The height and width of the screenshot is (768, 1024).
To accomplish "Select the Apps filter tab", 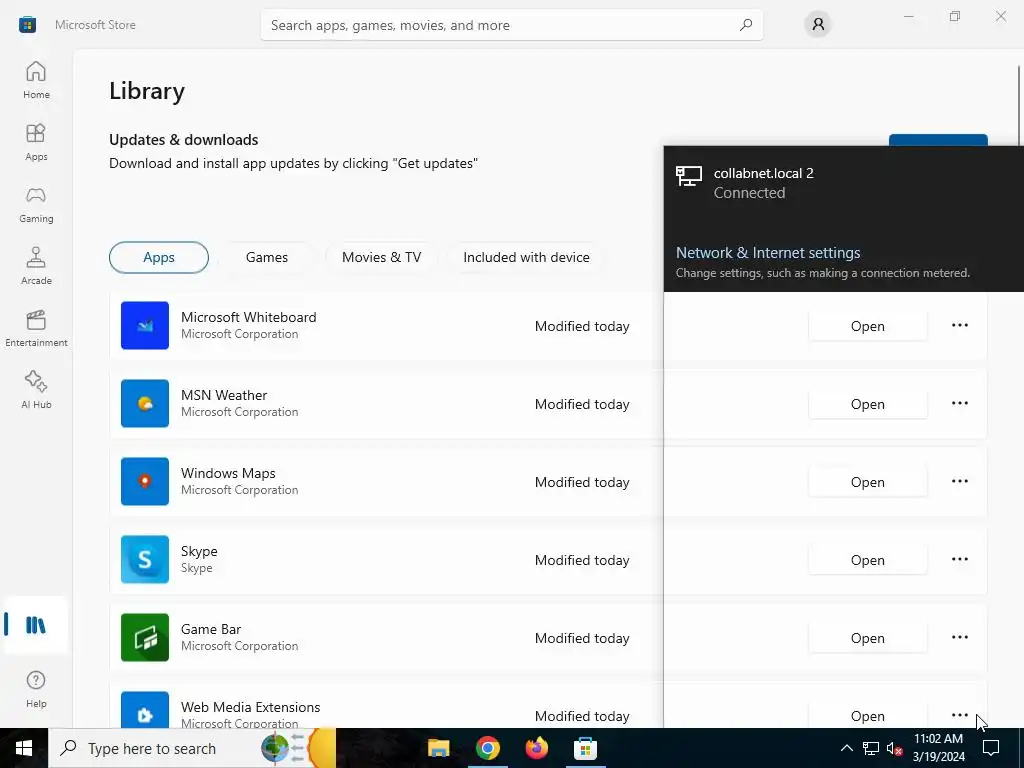I will [159, 257].
